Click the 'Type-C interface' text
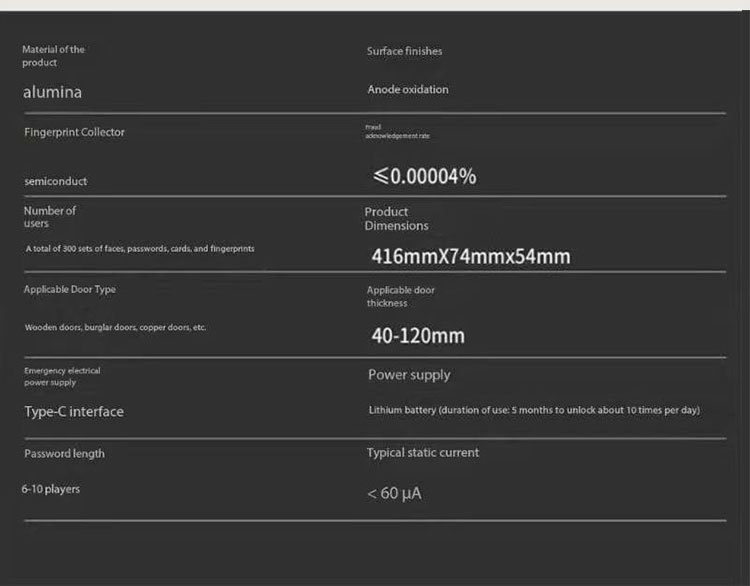The width and height of the screenshot is (750, 586). [74, 412]
